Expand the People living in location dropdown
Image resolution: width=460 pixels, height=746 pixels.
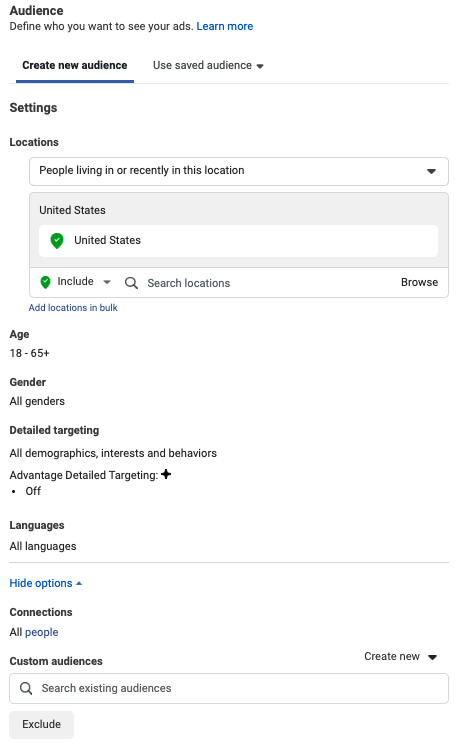(x=239, y=171)
